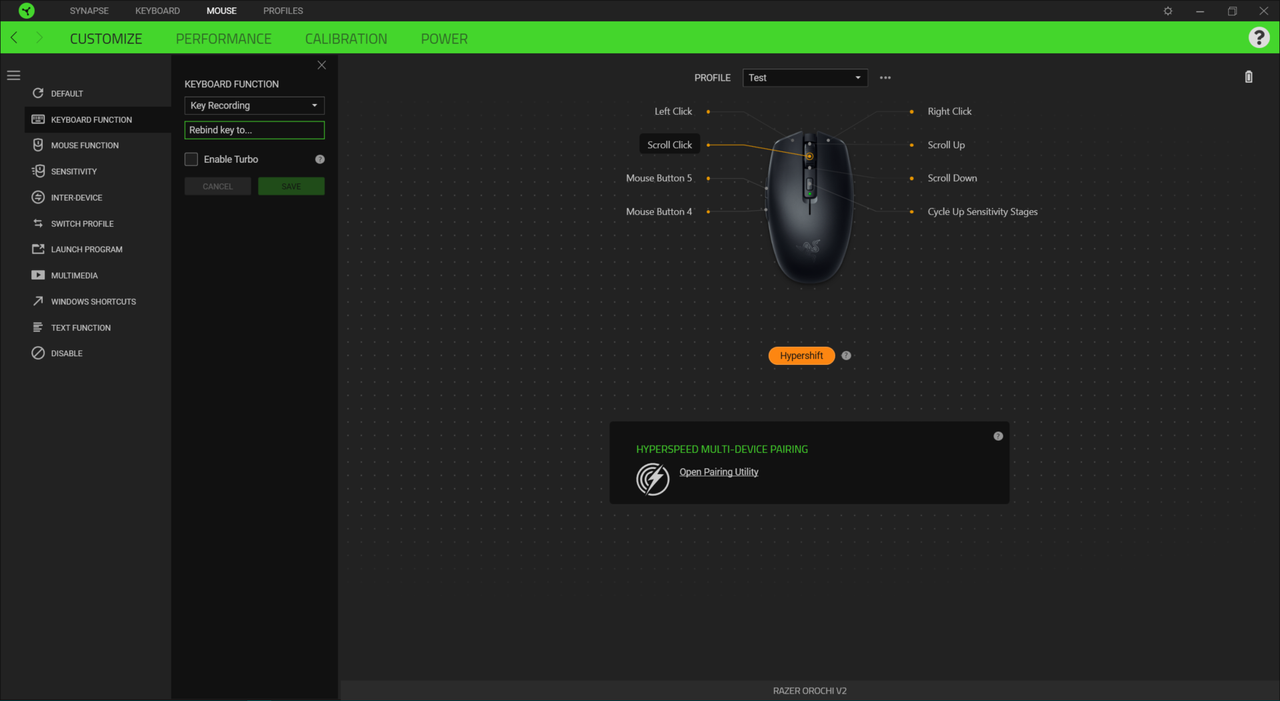Select the Mouse Button 5 assignment
The width and height of the screenshot is (1280, 701).
pyautogui.click(x=659, y=178)
